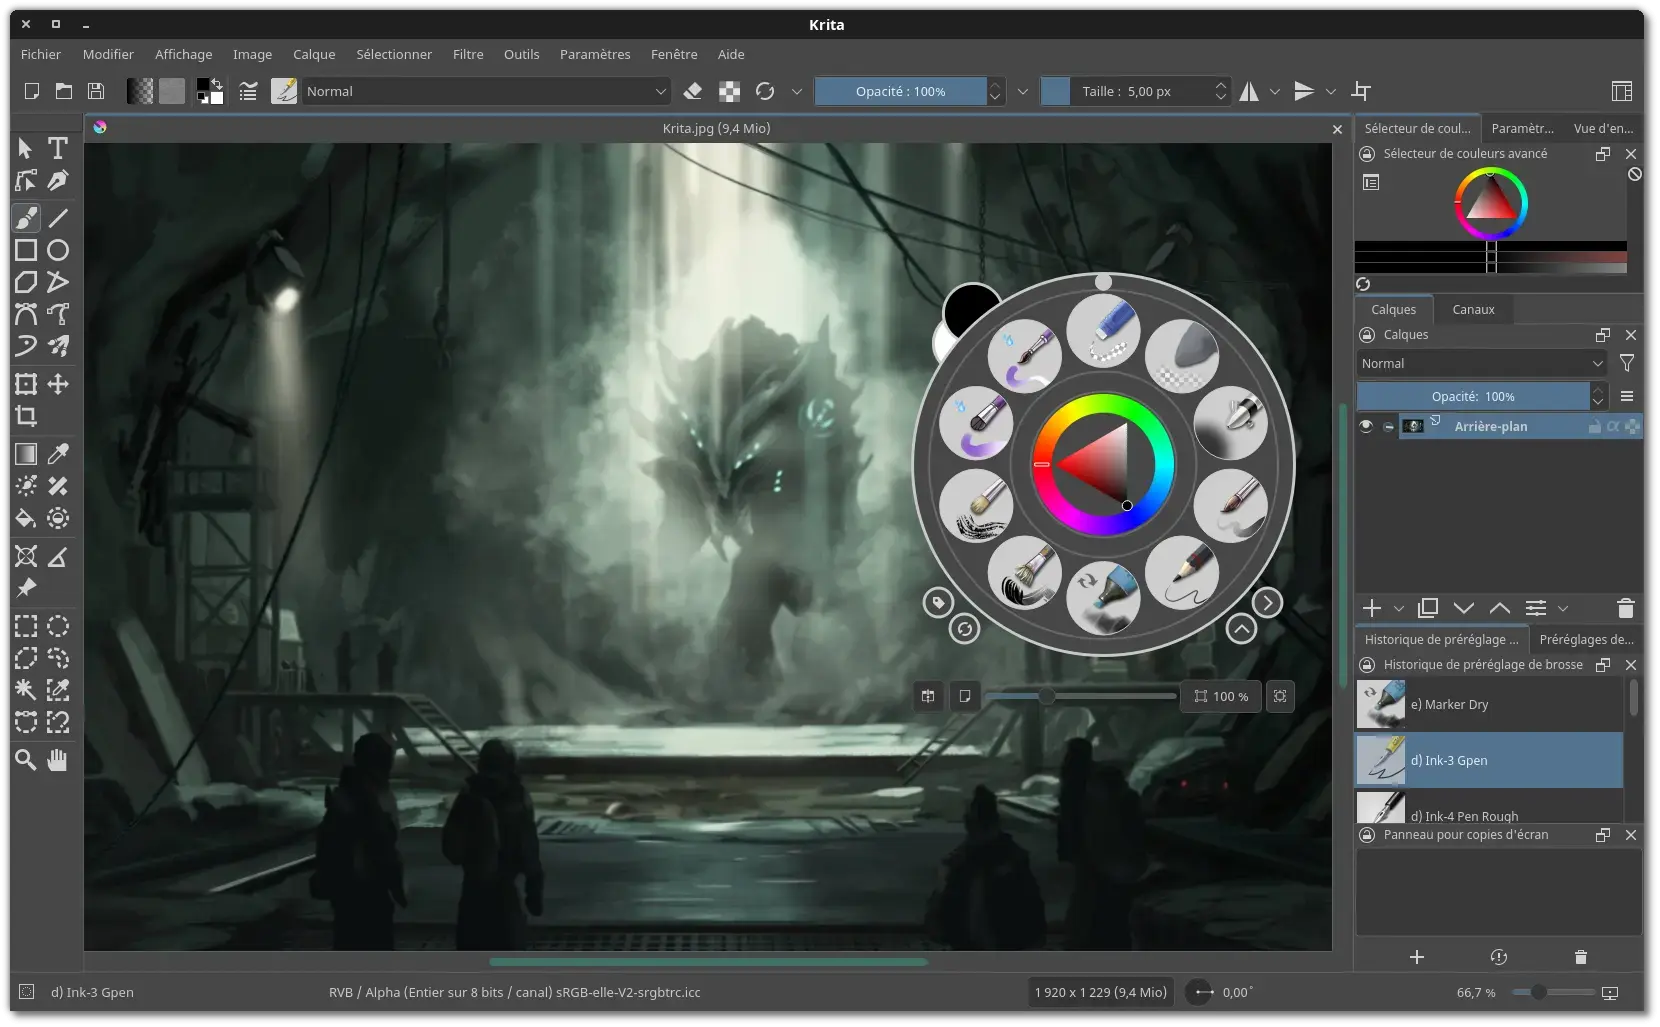
Task: Activate the color sampler eyedropper tool
Action: pyautogui.click(x=58, y=454)
